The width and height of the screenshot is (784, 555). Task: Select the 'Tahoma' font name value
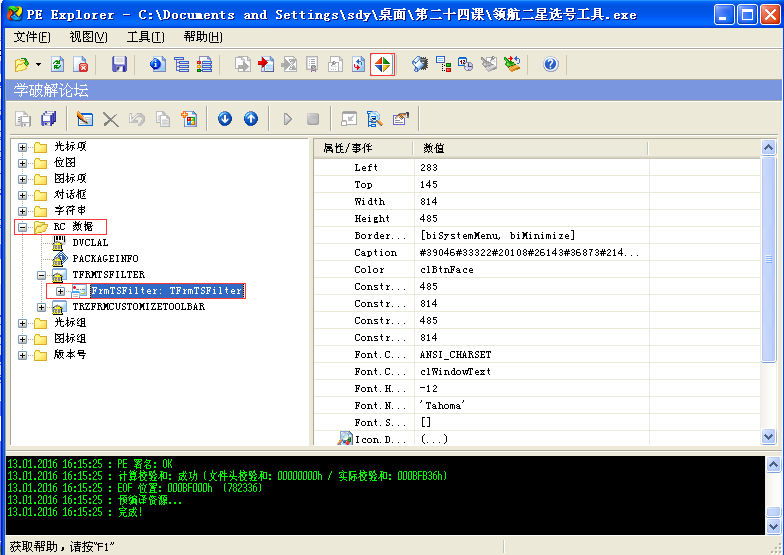tap(442, 406)
